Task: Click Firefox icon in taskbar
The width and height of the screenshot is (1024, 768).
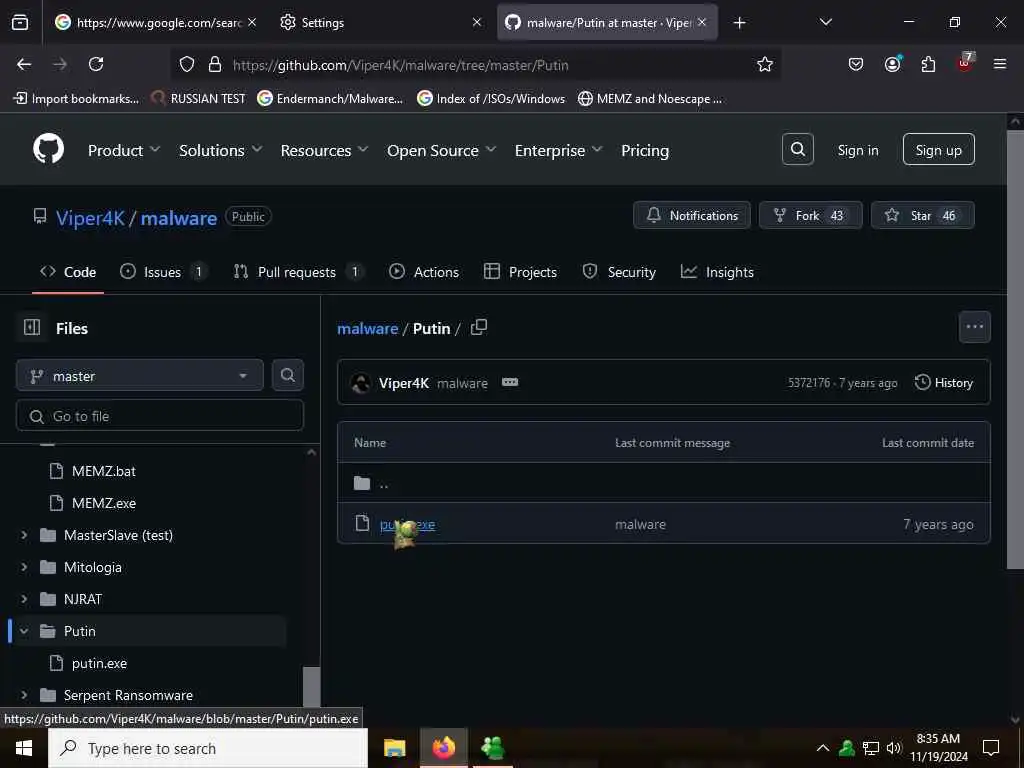Action: (443, 747)
